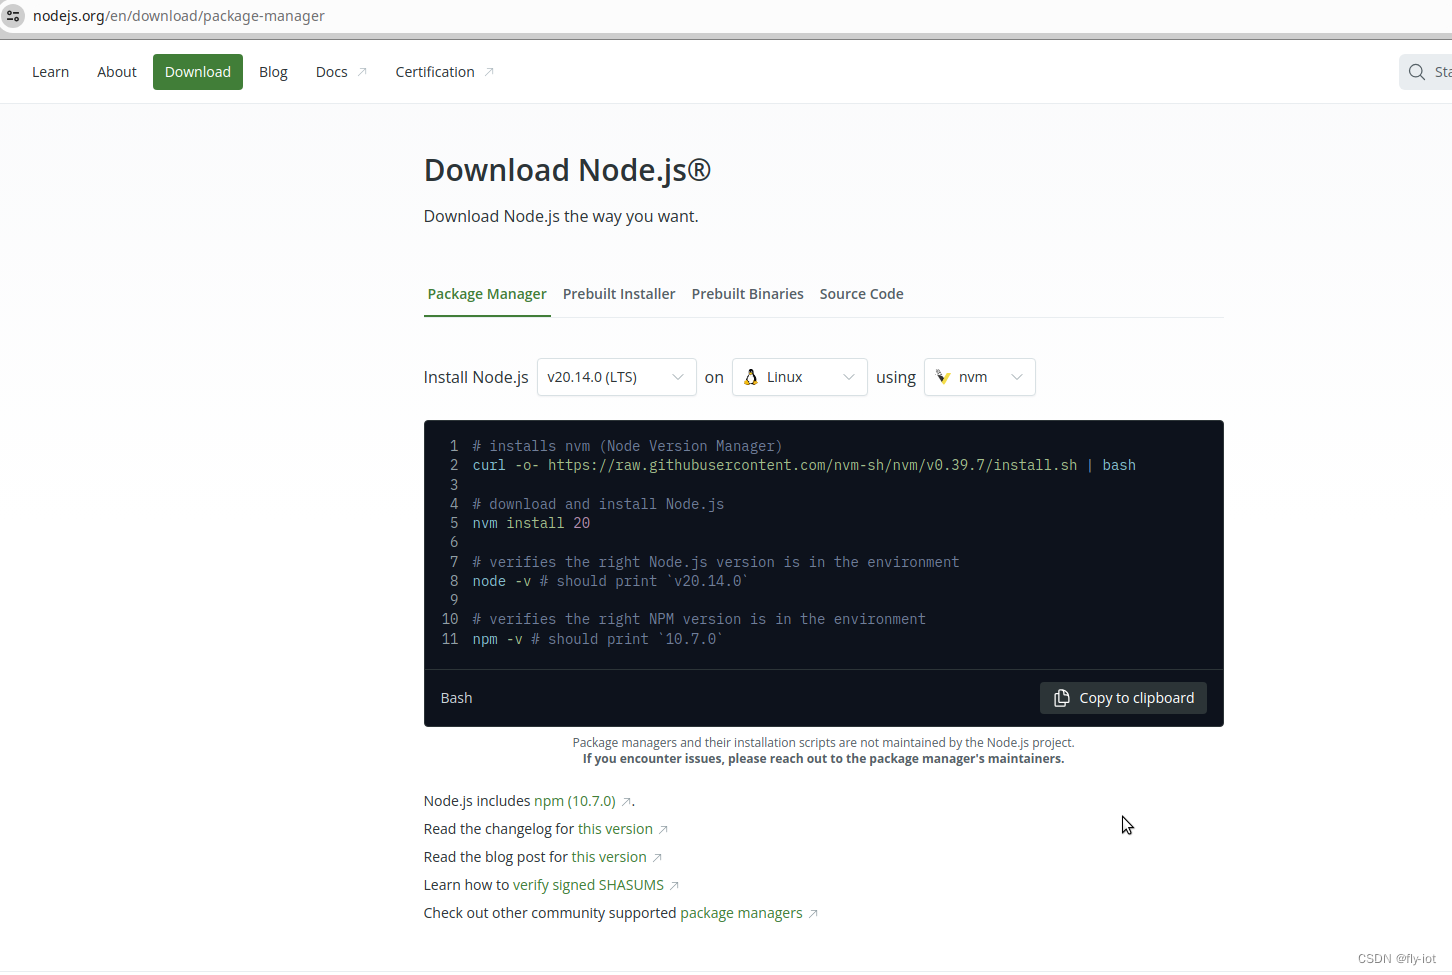Click the 'nvm install 20' code line
The image size is (1452, 975).
pyautogui.click(x=531, y=523)
